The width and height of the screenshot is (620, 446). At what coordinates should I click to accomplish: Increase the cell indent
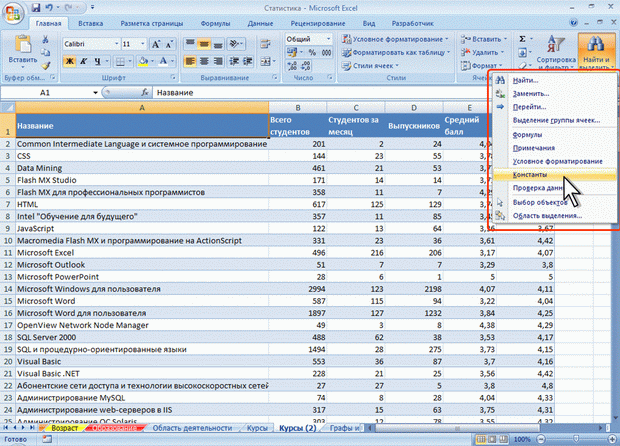click(x=248, y=61)
